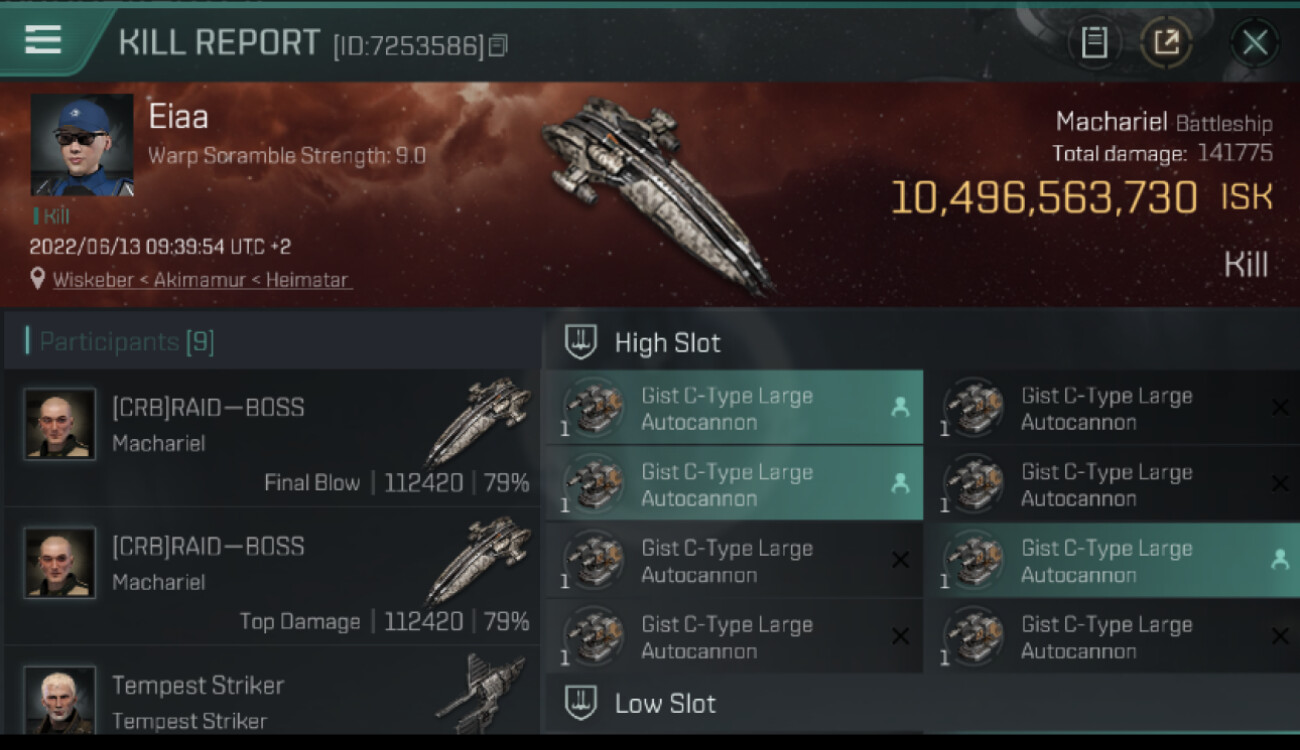Copy the kill report ID
The width and height of the screenshot is (1300, 750).
point(498,45)
